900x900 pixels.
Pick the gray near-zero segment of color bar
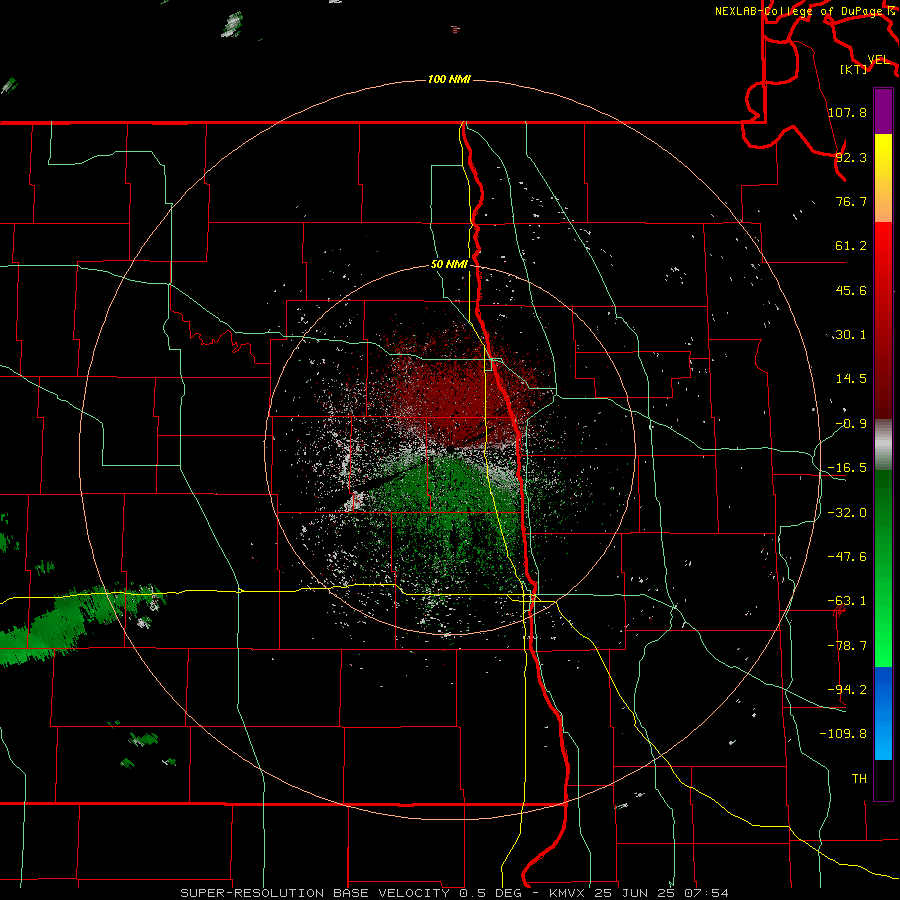tap(883, 445)
